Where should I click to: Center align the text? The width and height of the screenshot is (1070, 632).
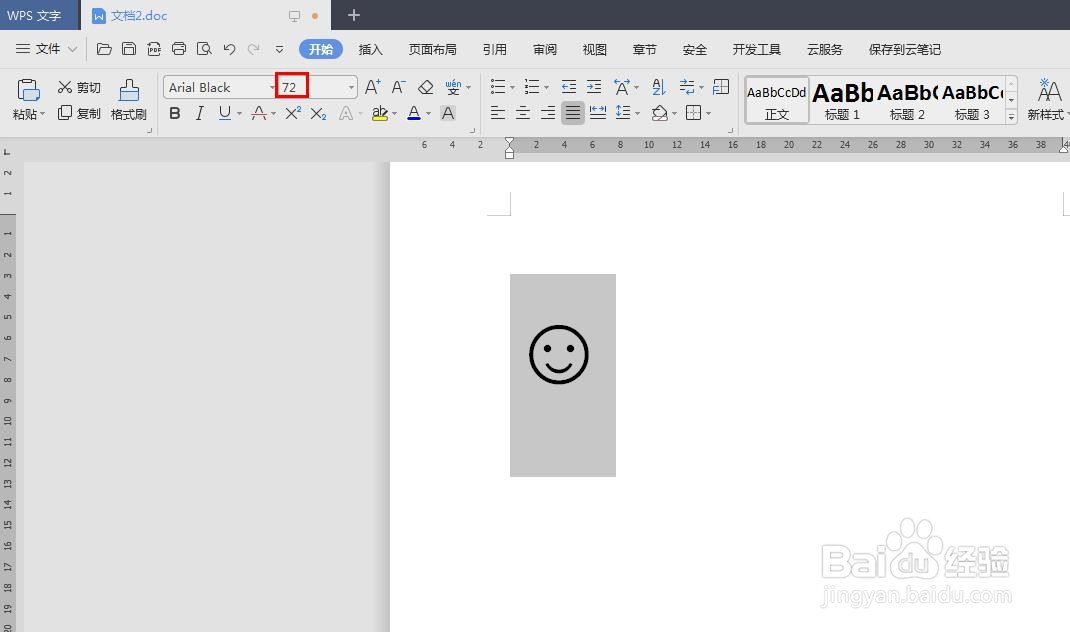523,113
